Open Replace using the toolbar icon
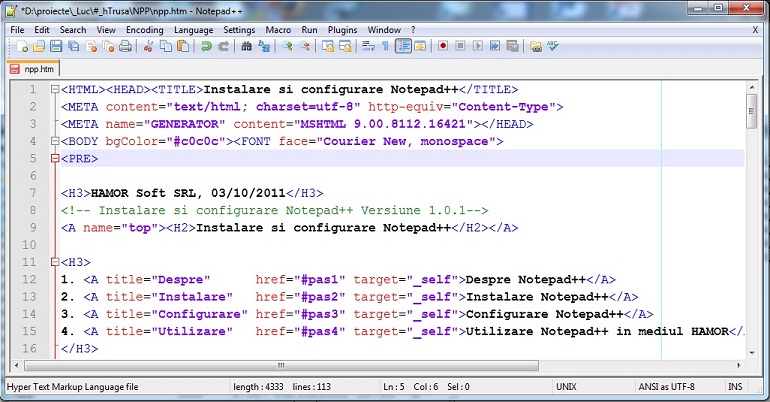The image size is (770, 402). point(264,46)
